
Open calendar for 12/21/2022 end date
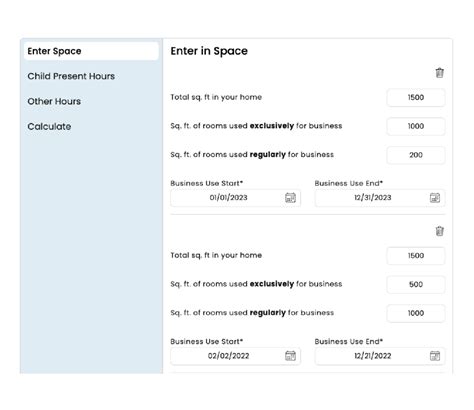(x=435, y=356)
